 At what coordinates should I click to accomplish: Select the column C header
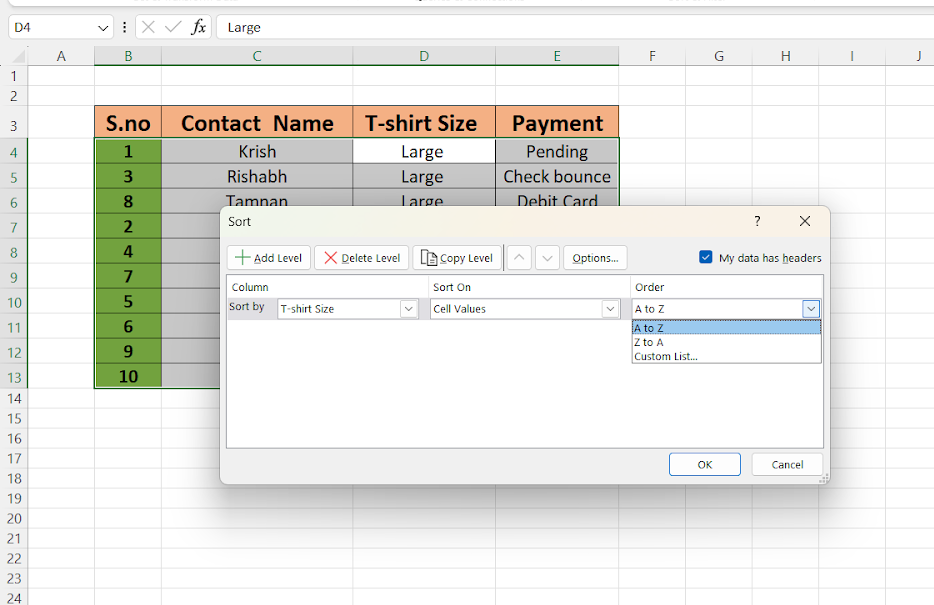[256, 56]
